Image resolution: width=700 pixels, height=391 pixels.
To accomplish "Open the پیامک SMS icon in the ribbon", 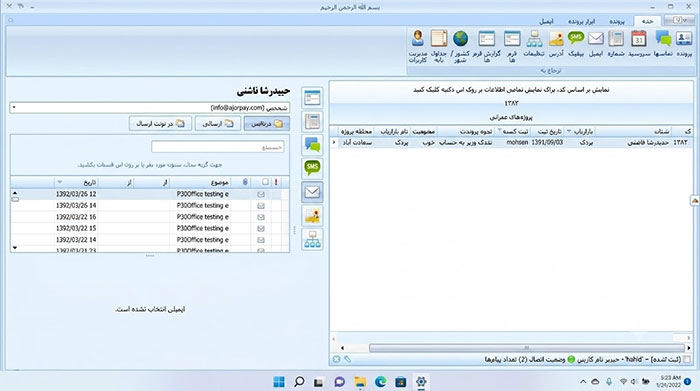I will point(576,38).
